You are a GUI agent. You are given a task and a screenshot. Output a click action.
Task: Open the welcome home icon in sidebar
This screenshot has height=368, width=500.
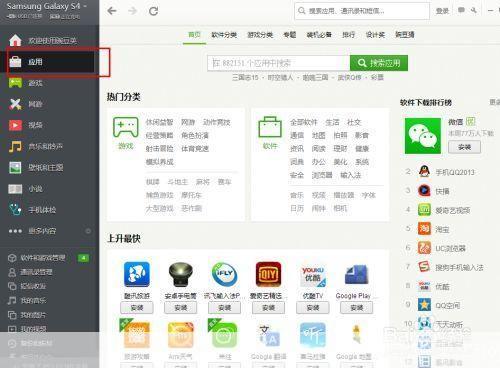(15, 40)
